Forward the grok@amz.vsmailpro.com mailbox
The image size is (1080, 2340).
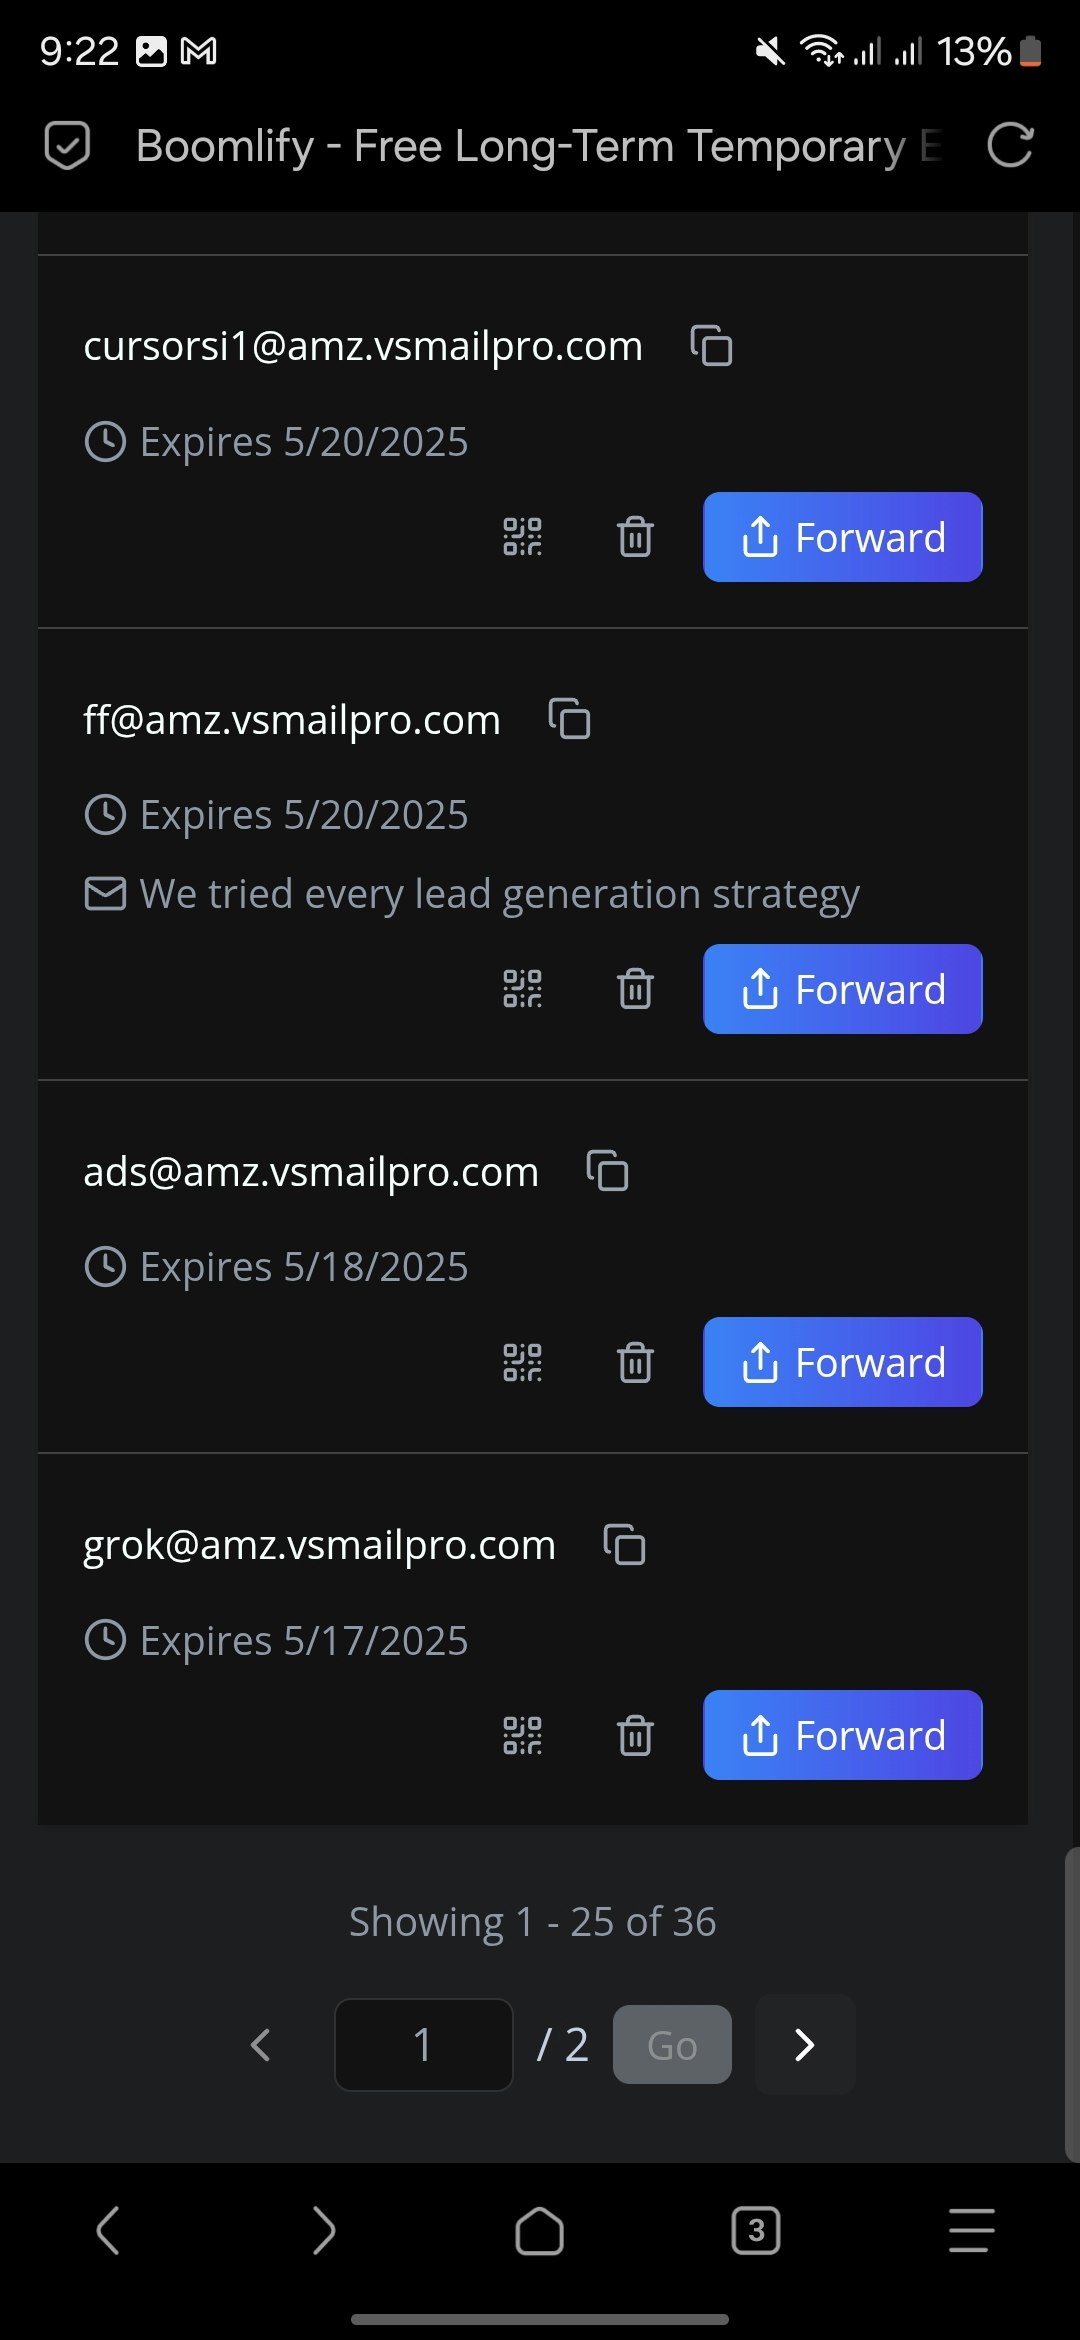[x=843, y=1735]
